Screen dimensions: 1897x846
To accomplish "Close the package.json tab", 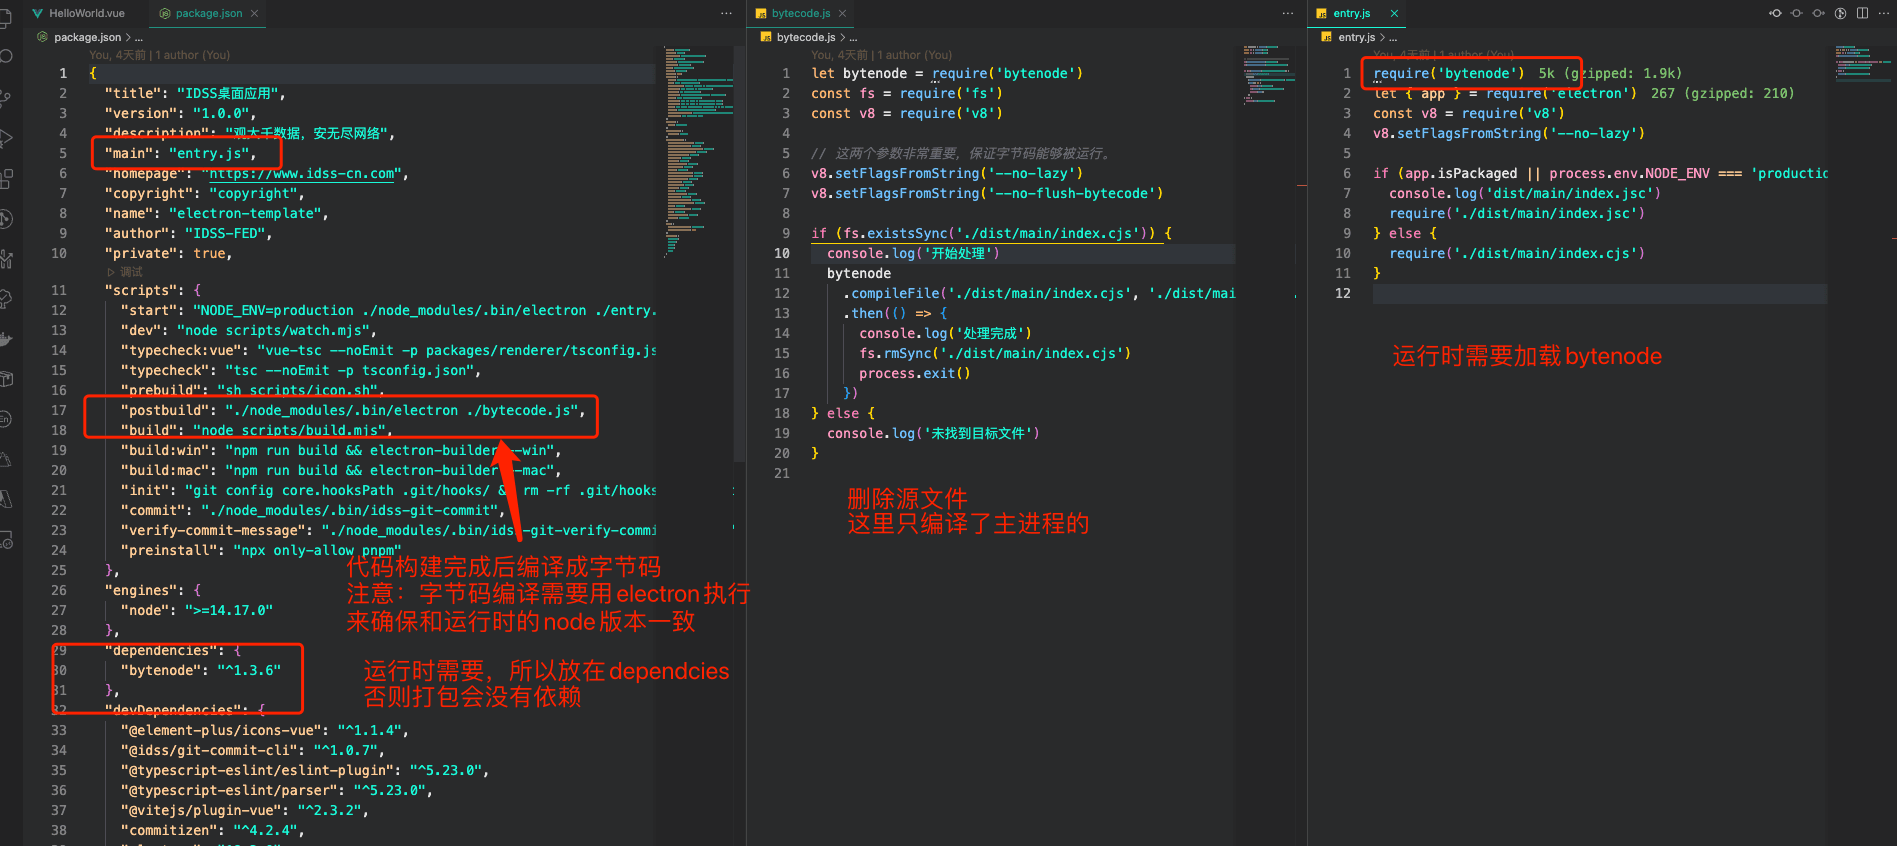I will 255,13.
